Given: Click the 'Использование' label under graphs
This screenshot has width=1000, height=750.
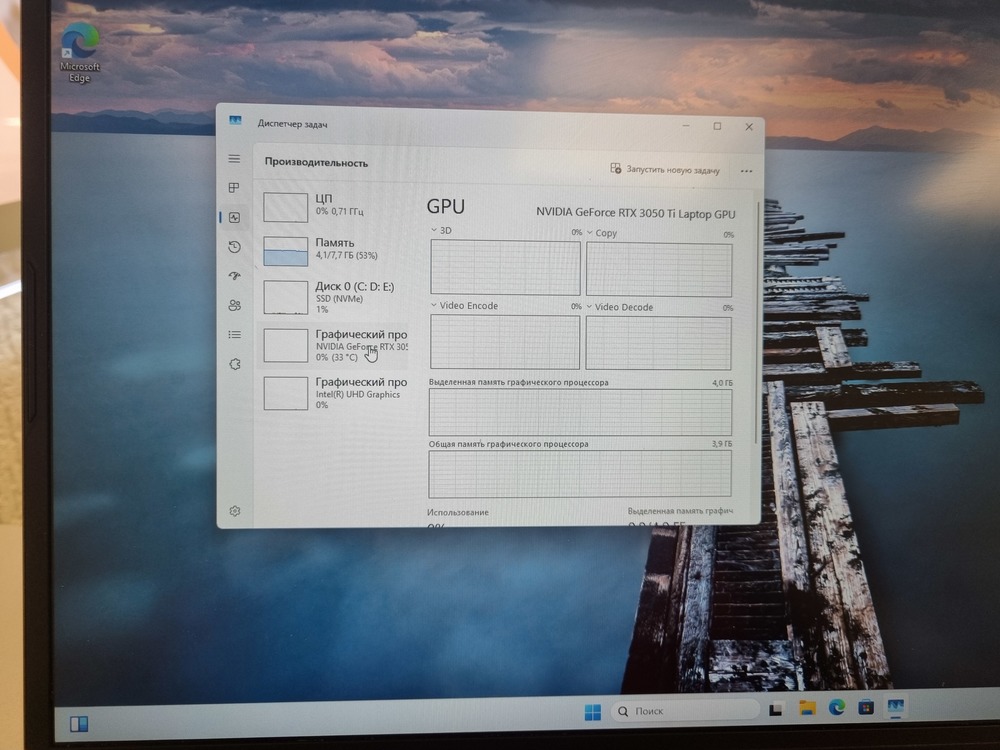Looking at the screenshot, I should point(458,512).
